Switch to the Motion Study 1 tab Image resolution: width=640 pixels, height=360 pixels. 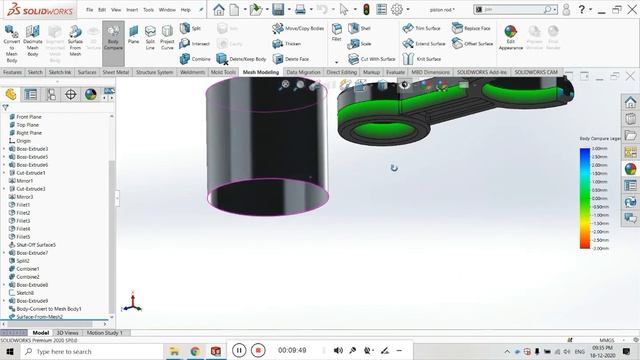[104, 333]
